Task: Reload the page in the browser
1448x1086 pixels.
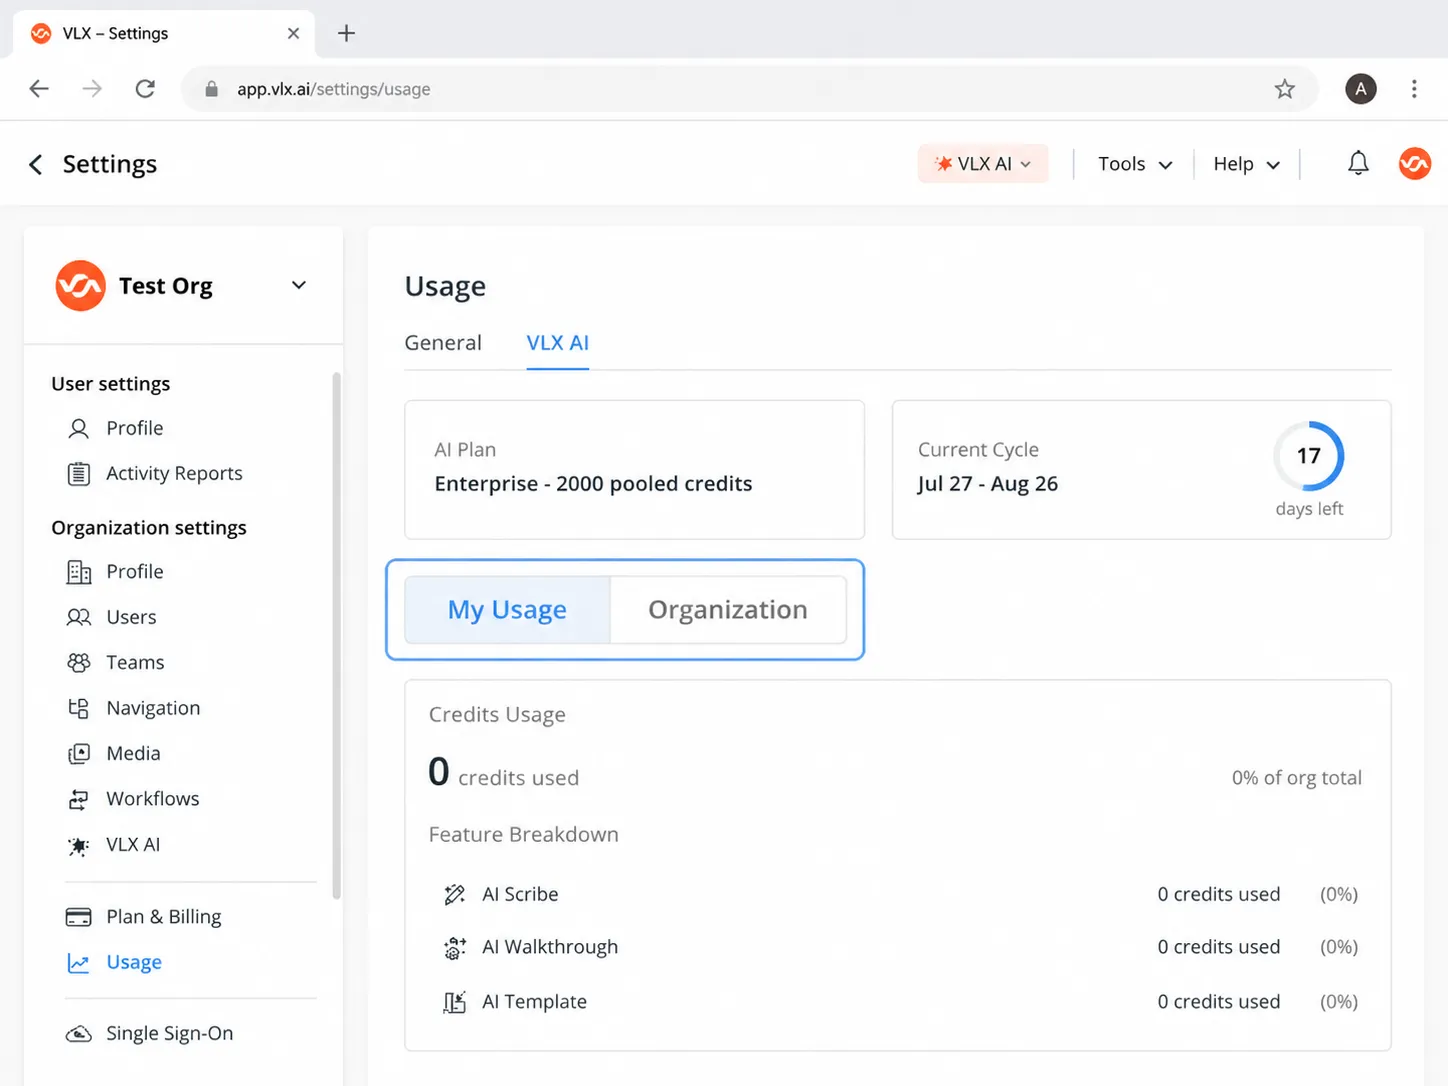Action: point(145,89)
